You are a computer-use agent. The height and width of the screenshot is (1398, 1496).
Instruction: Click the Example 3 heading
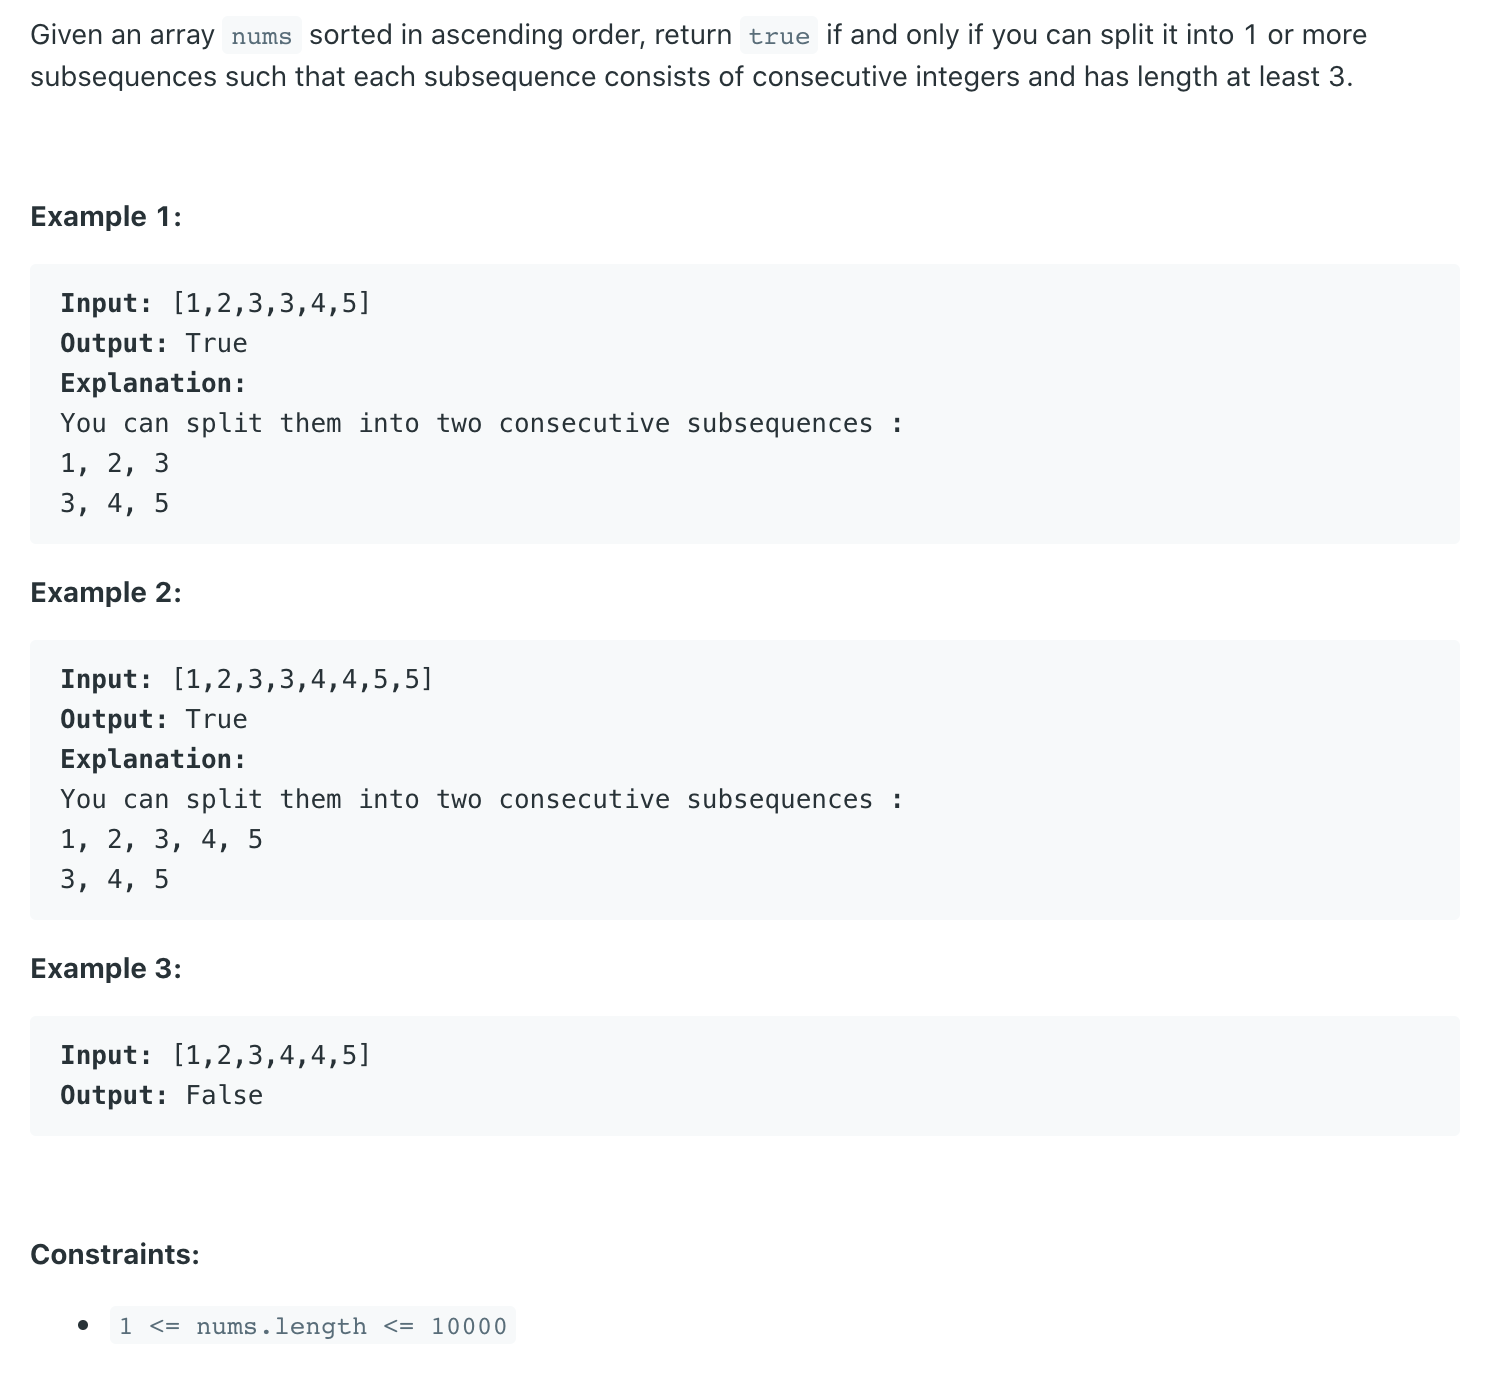pyautogui.click(x=106, y=968)
